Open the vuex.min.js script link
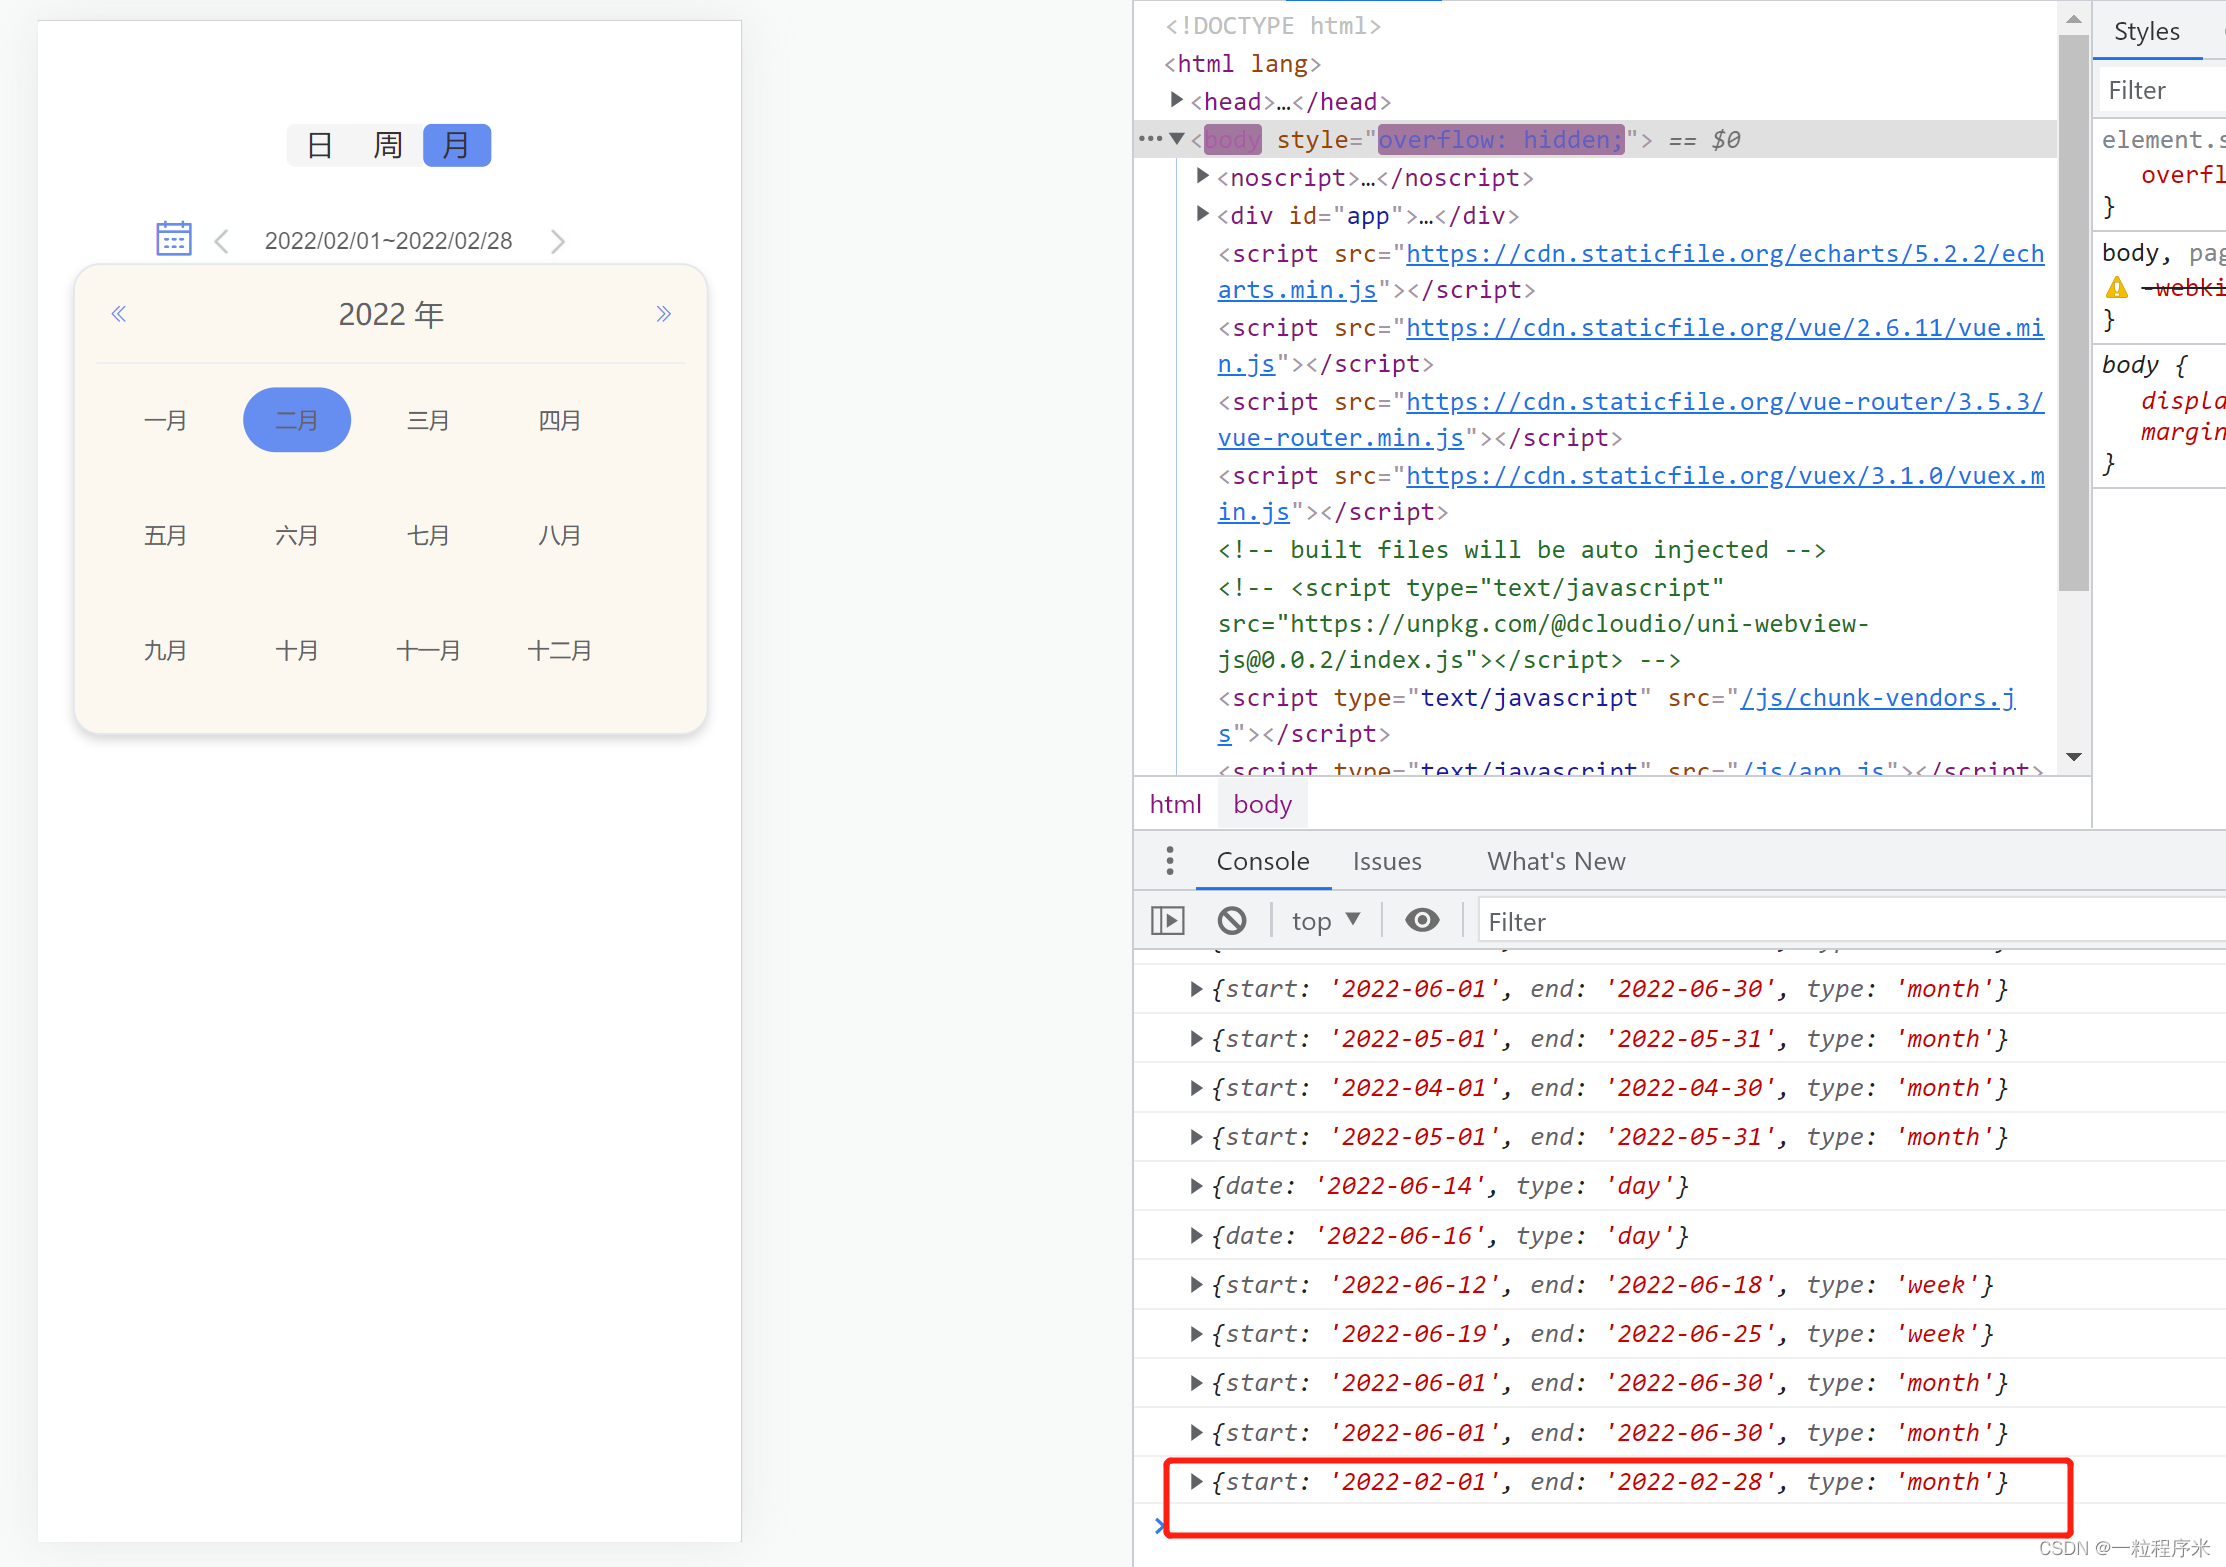This screenshot has width=2226, height=1567. [x=1724, y=477]
